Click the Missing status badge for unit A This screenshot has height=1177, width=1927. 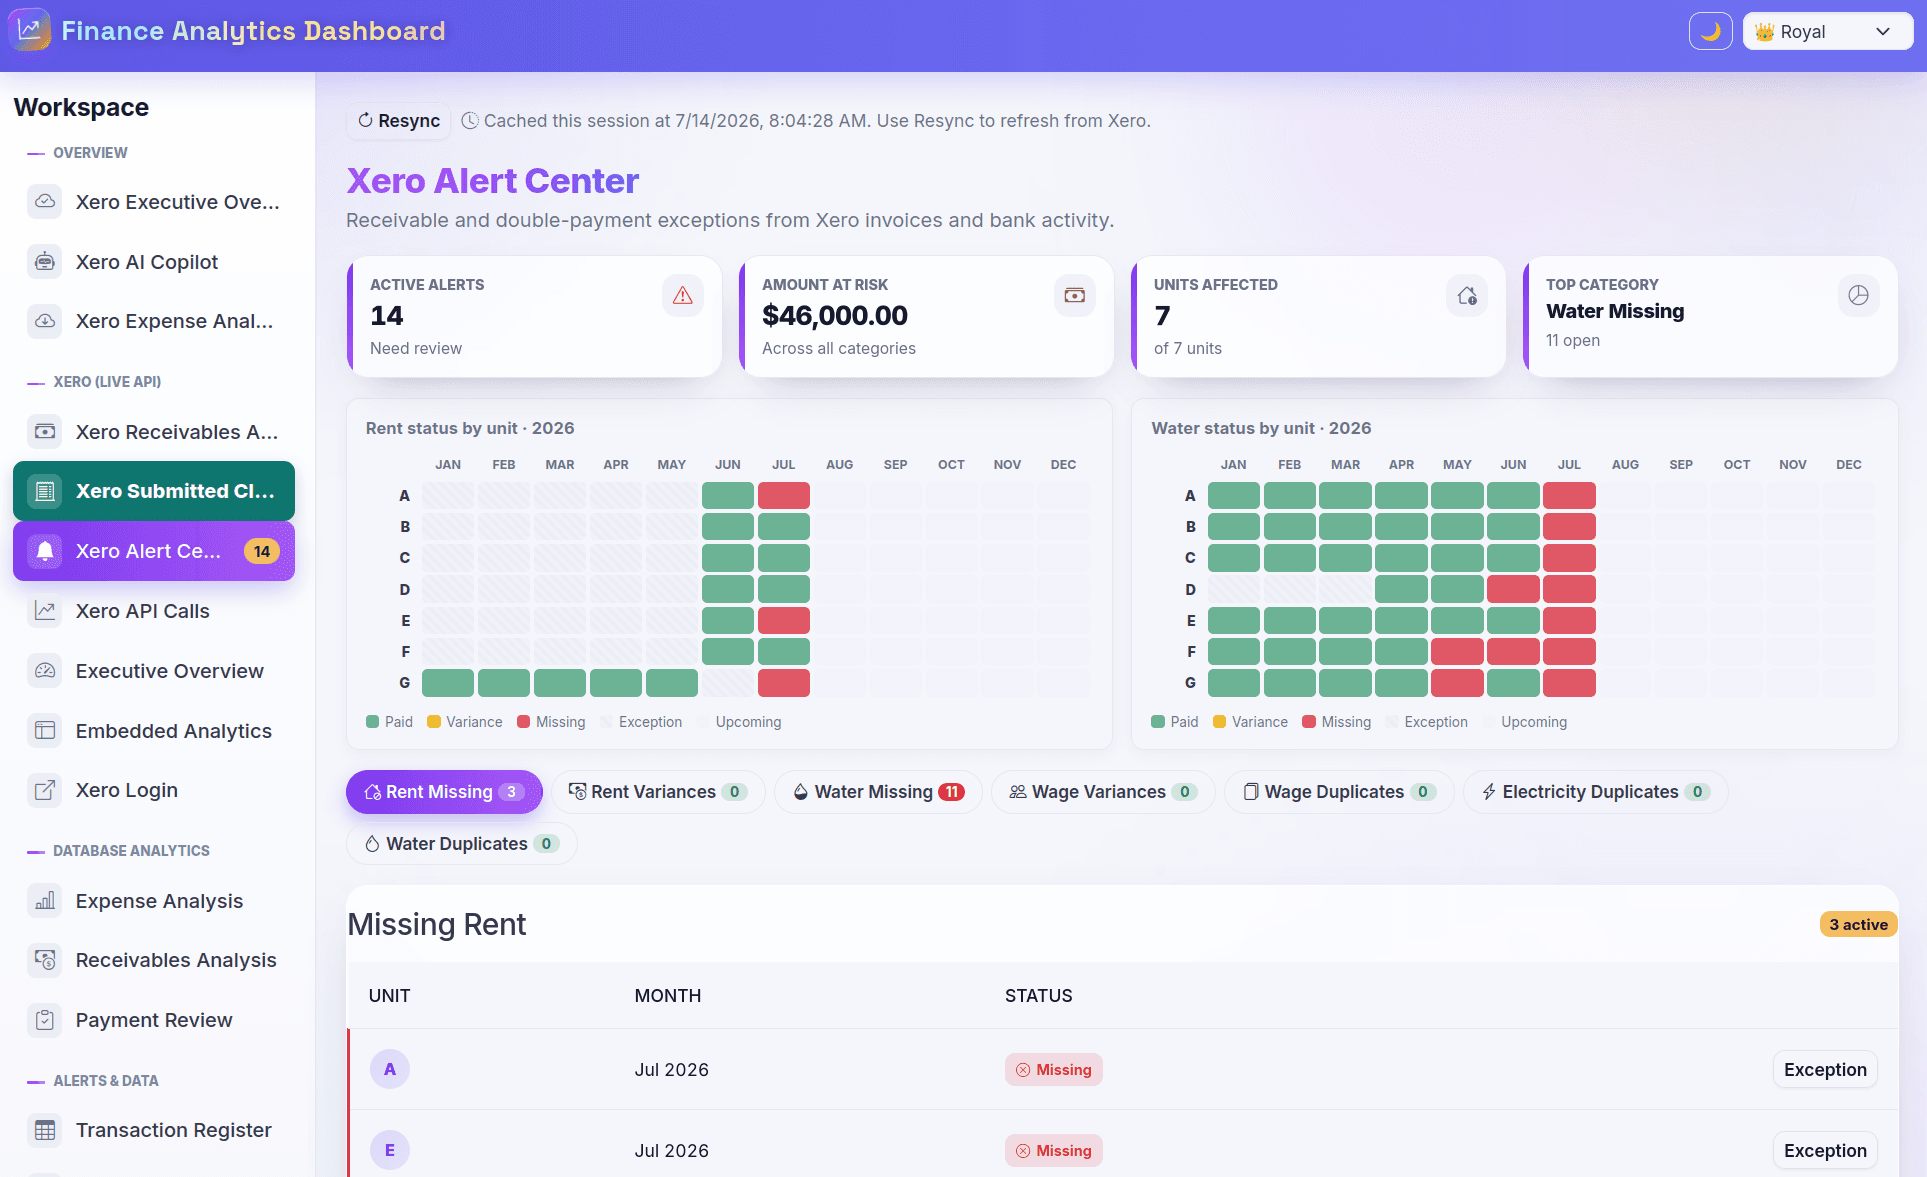click(x=1054, y=1070)
